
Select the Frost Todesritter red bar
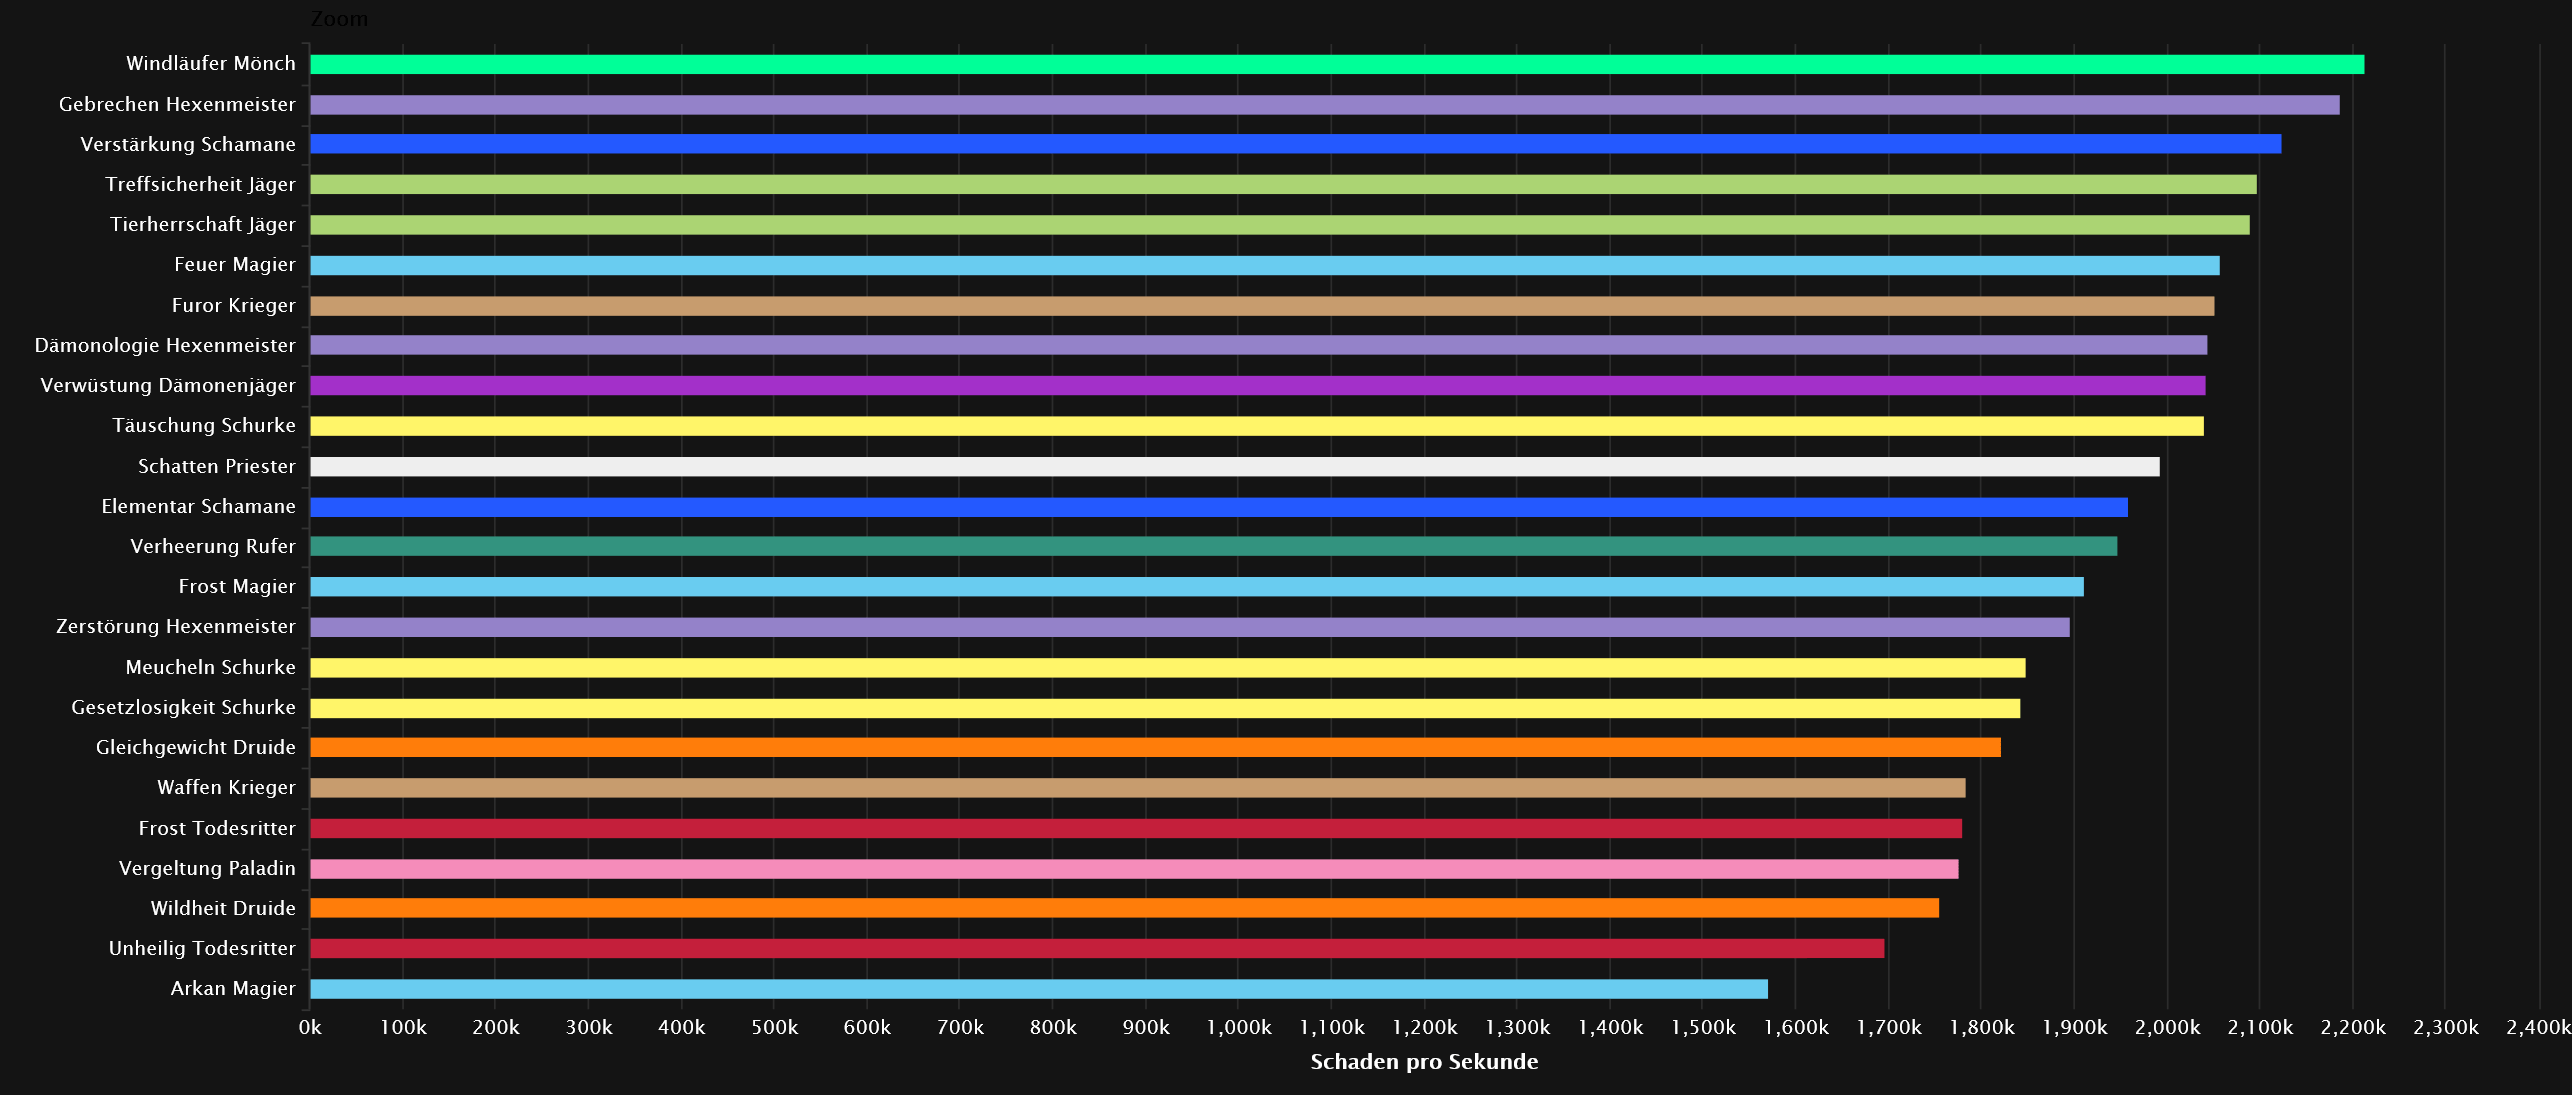(x=1136, y=828)
